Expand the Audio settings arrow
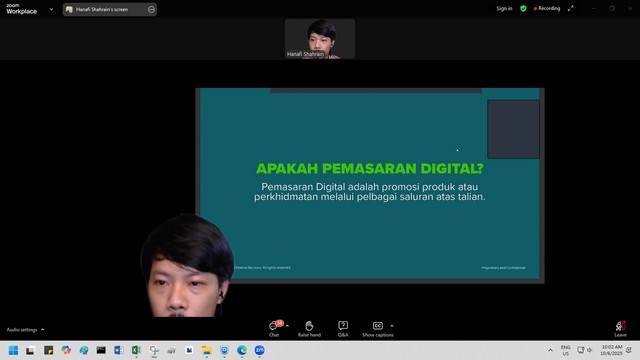Viewport: 640px width, 360px height. pos(42,329)
